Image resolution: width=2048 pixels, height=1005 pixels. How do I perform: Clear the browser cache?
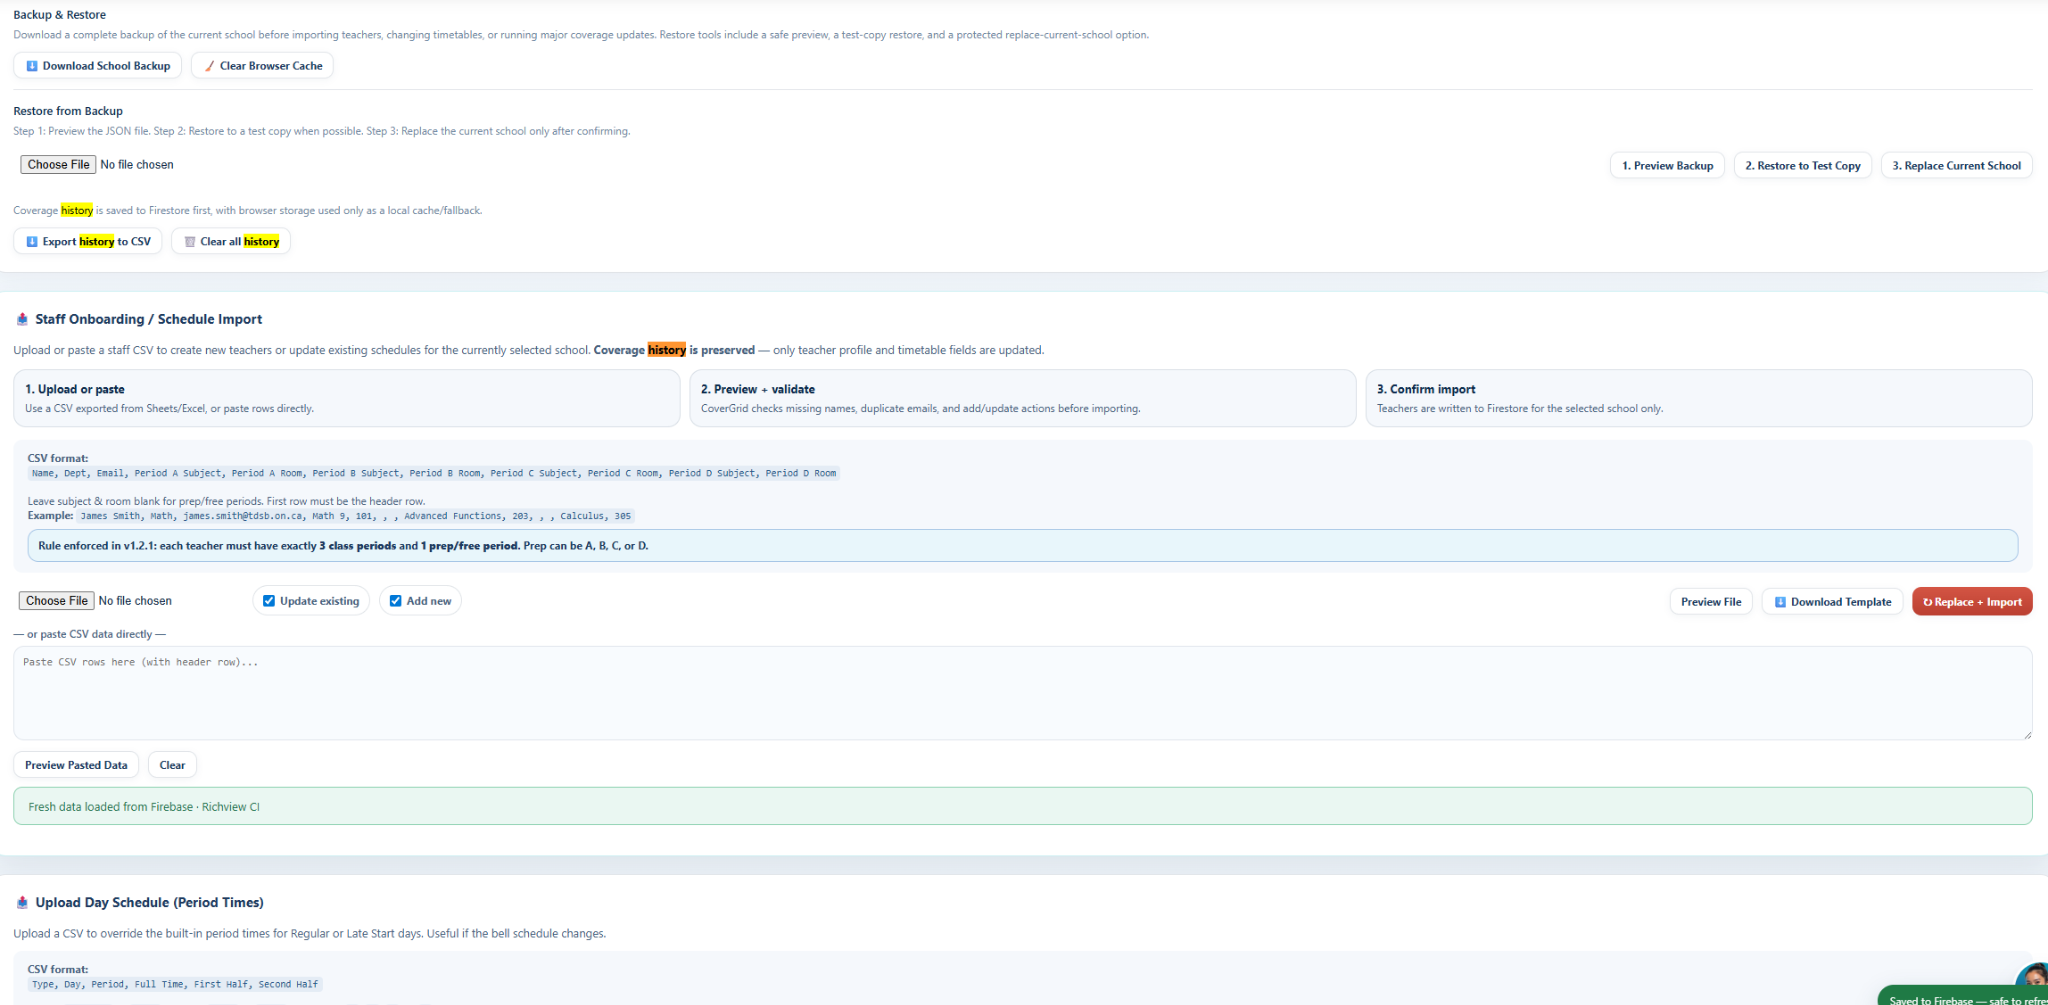(x=262, y=66)
